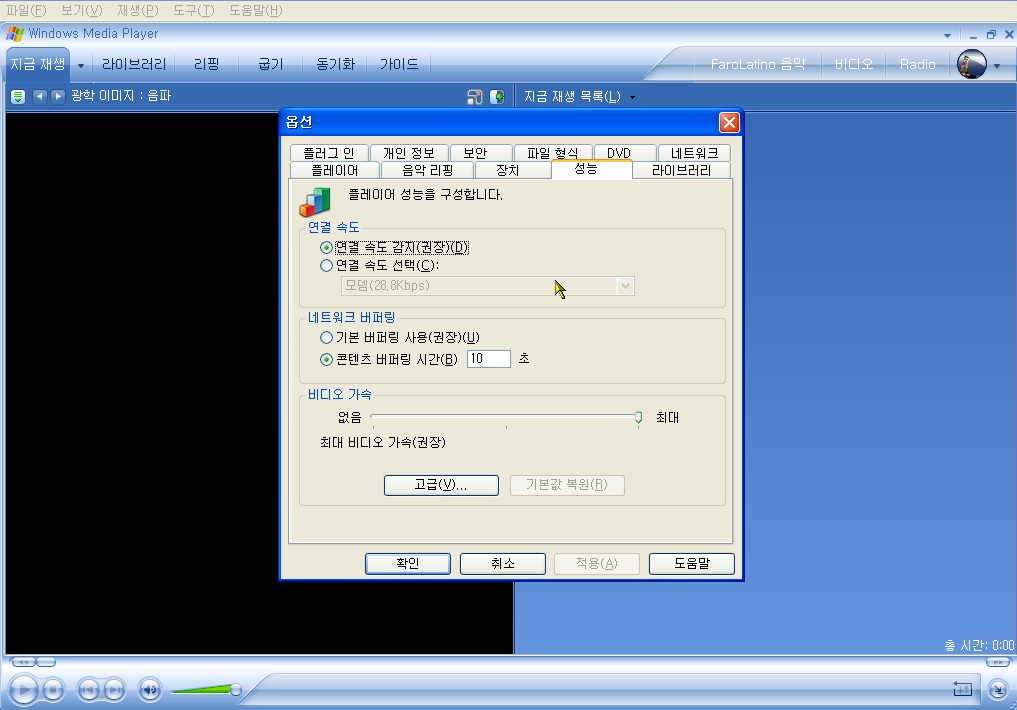Open the 개인 정보 options tab
This screenshot has height=710, width=1017.
click(409, 153)
